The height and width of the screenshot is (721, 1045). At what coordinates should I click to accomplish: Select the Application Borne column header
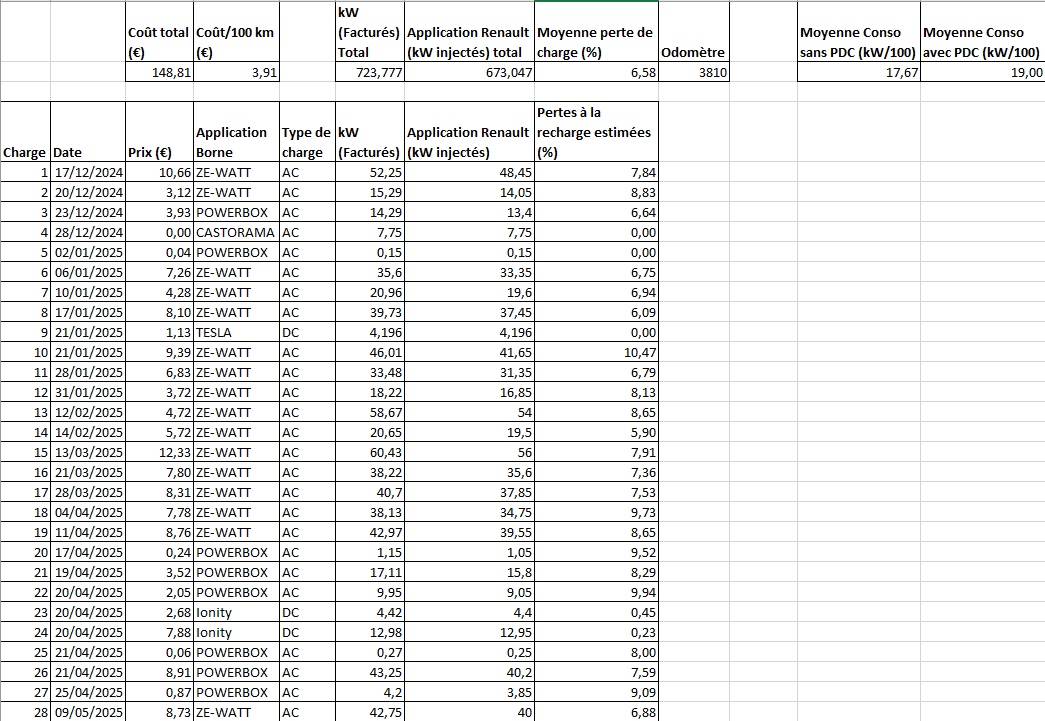pos(237,132)
